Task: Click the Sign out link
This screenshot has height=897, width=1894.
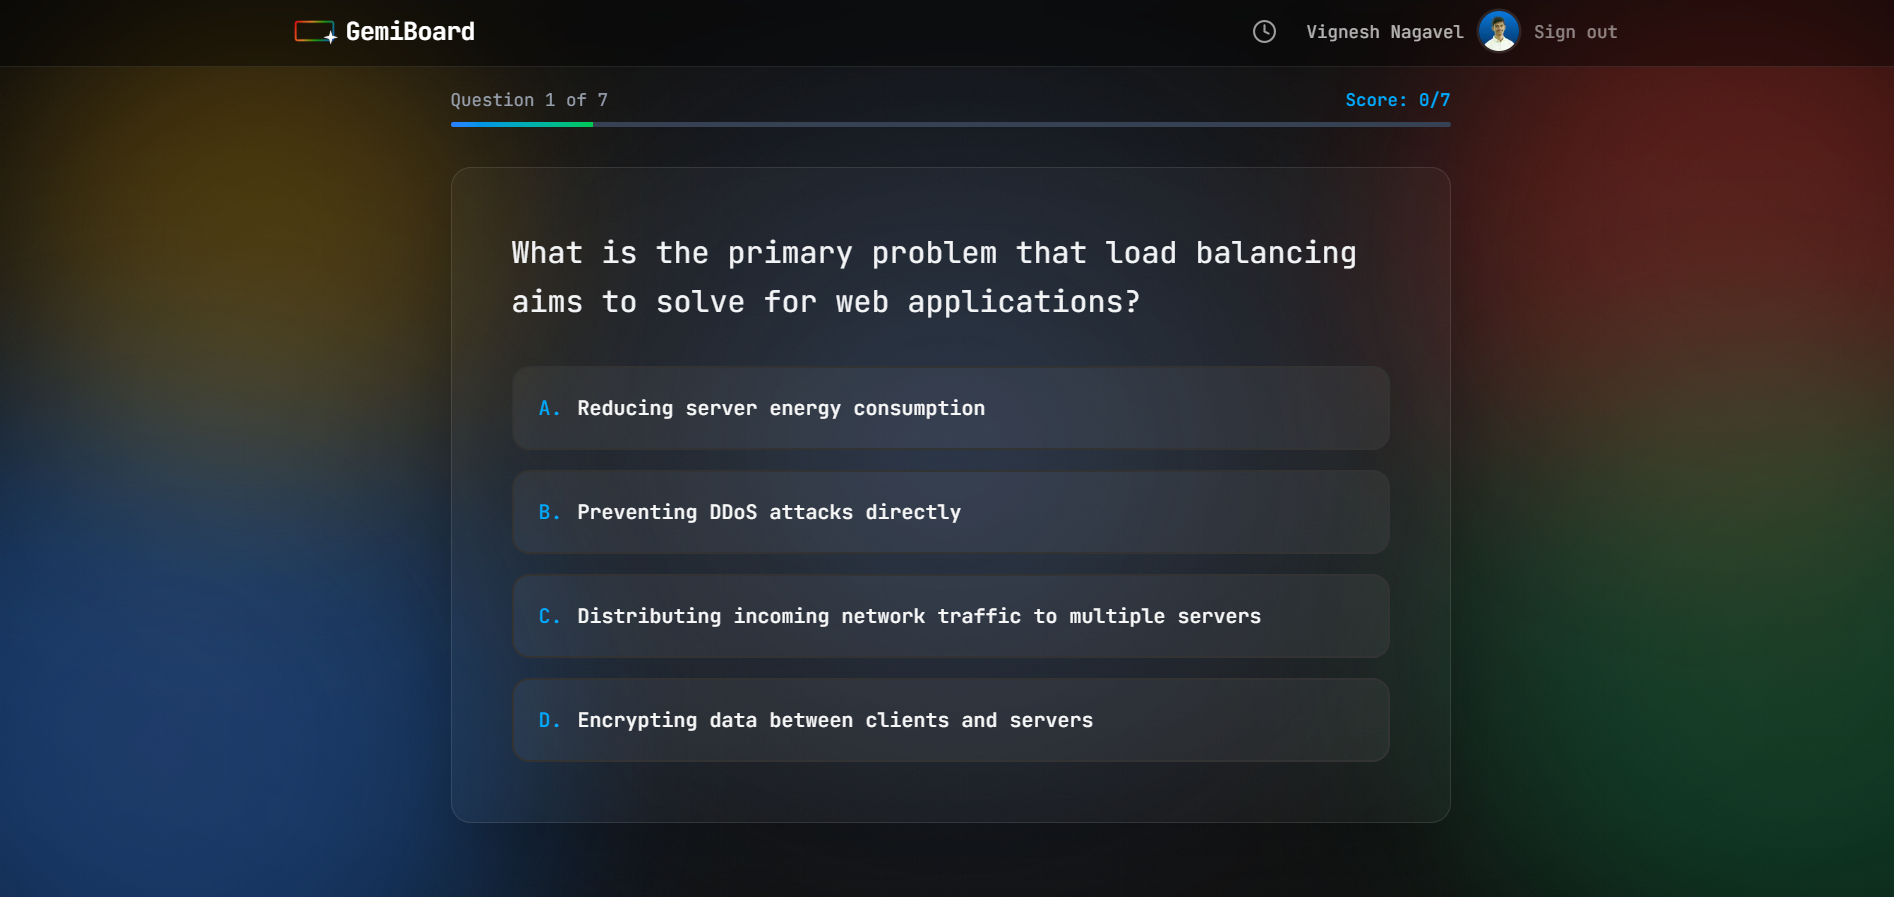Action: (1575, 32)
